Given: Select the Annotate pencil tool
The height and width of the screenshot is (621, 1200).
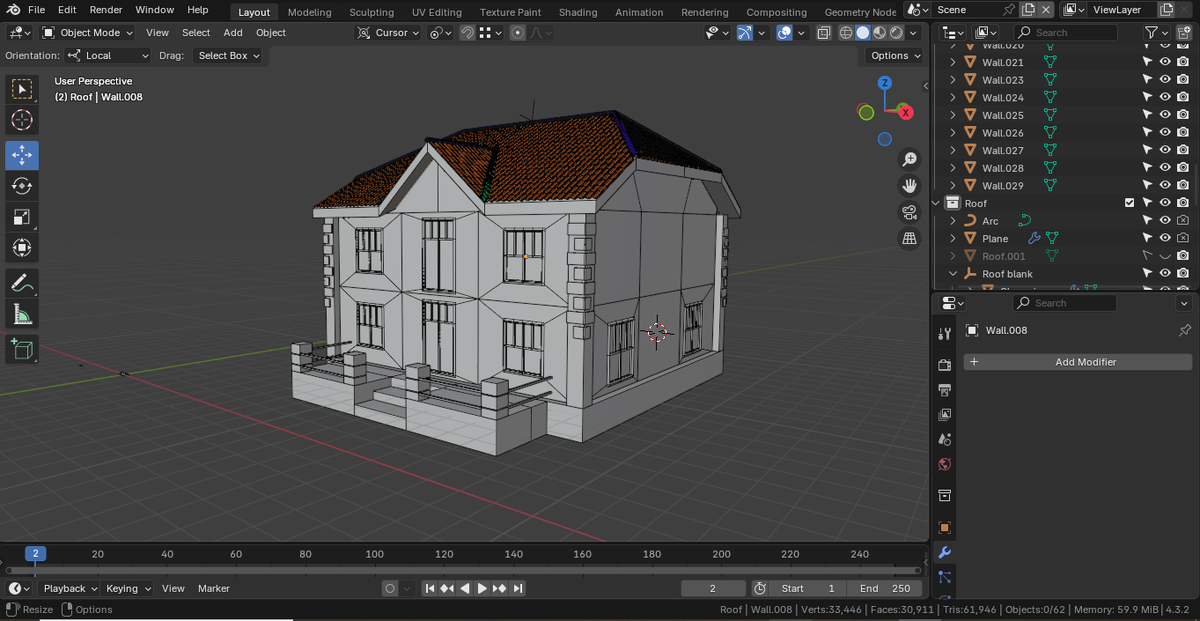Looking at the screenshot, I should (22, 284).
